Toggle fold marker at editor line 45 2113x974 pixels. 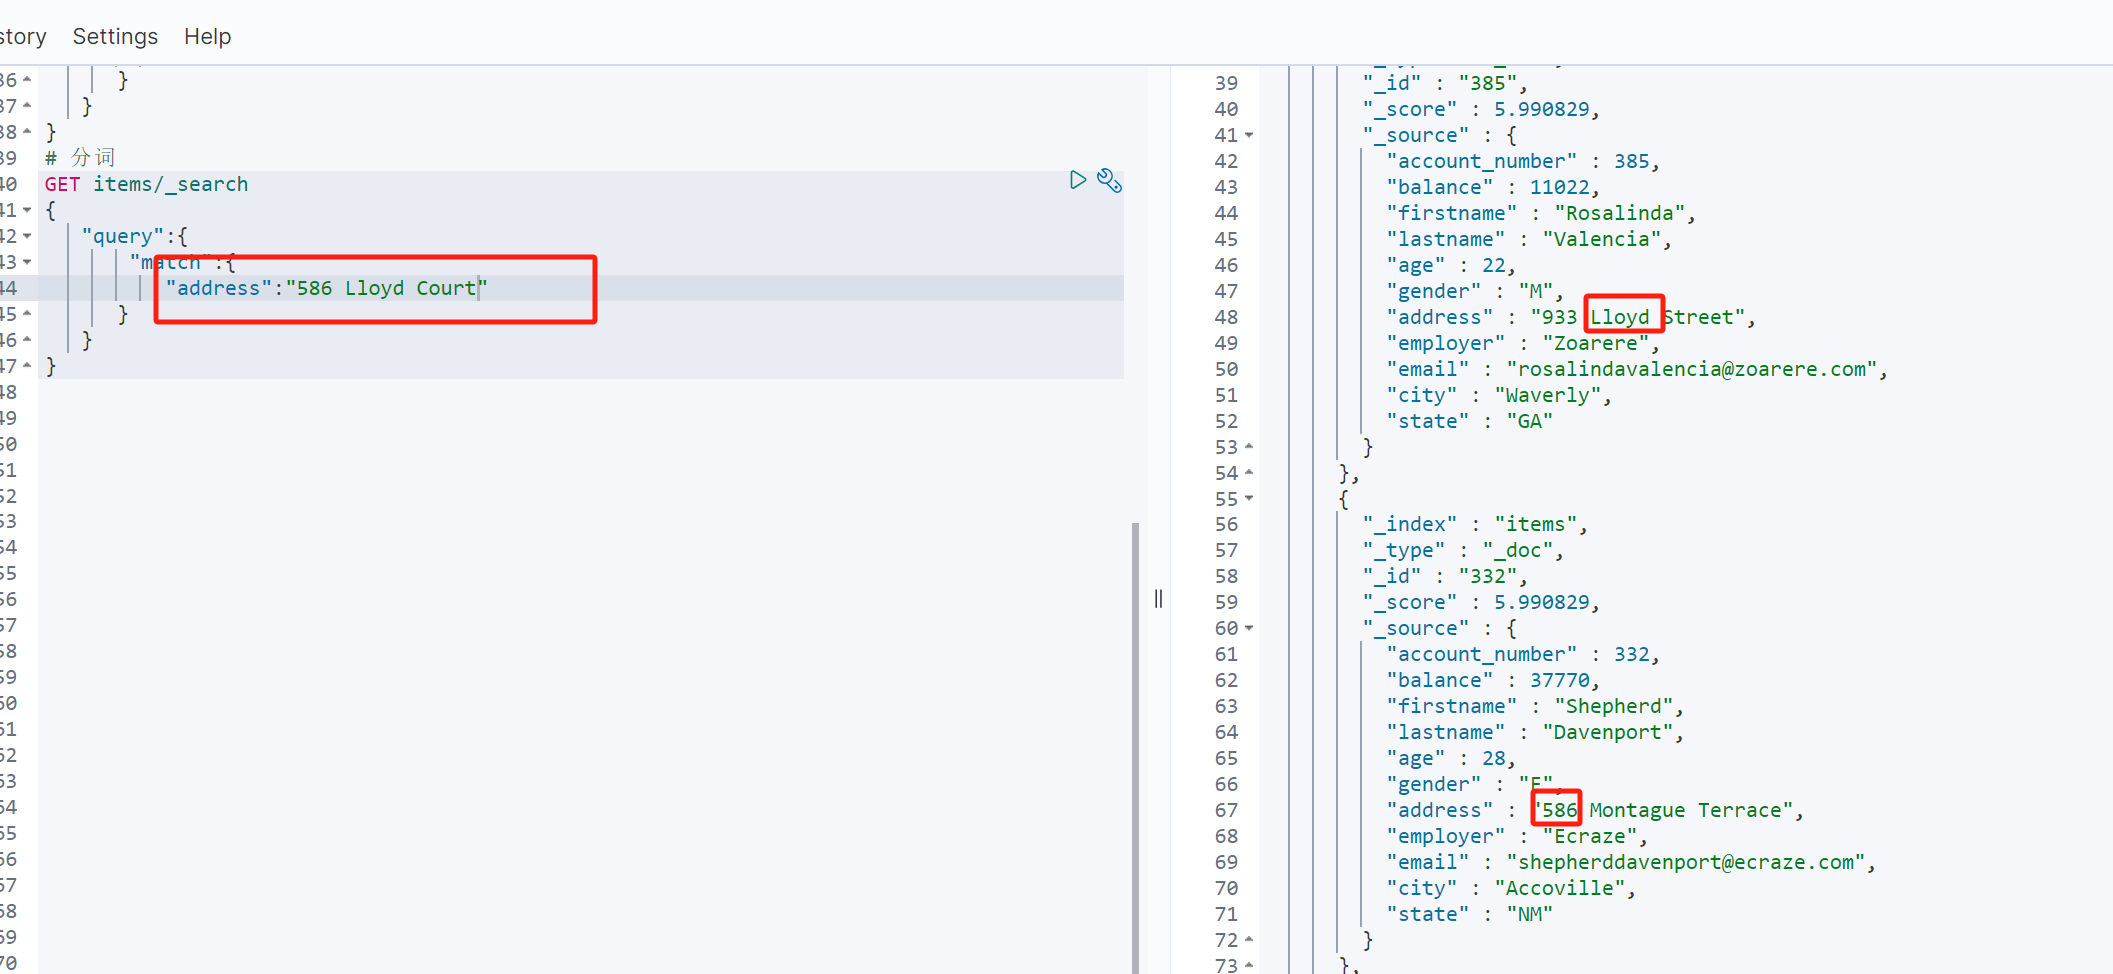27,314
